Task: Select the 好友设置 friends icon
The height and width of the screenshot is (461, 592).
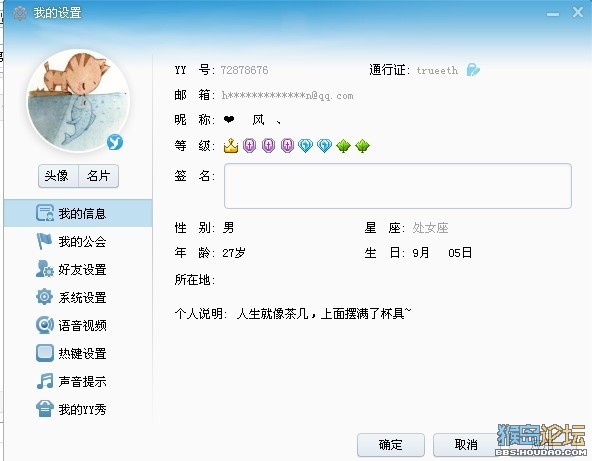Action: [45, 269]
